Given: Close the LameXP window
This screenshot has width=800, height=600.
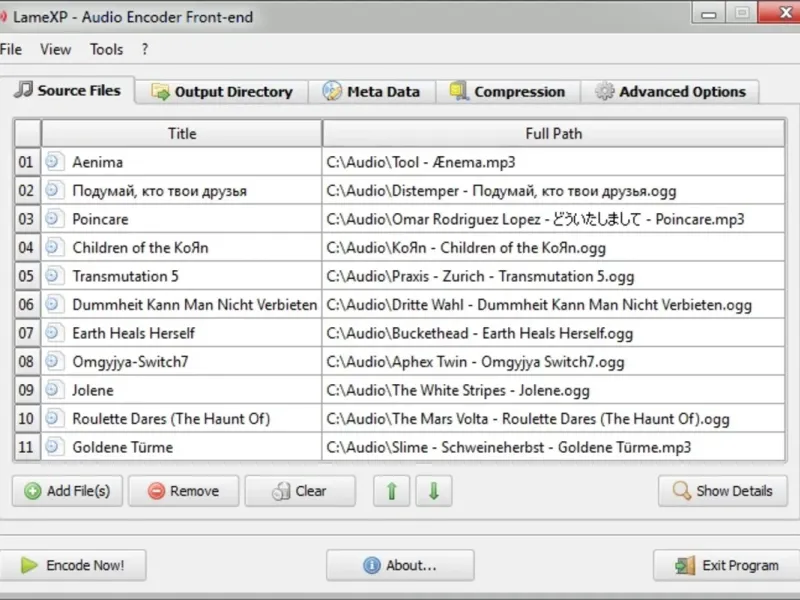Looking at the screenshot, I should pyautogui.click(x=780, y=13).
